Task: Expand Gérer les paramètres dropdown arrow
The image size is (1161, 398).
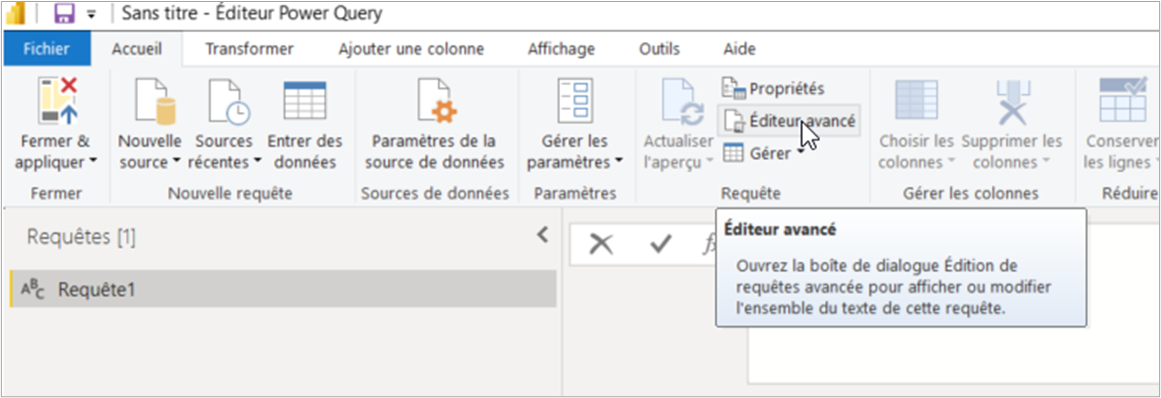Action: point(618,161)
